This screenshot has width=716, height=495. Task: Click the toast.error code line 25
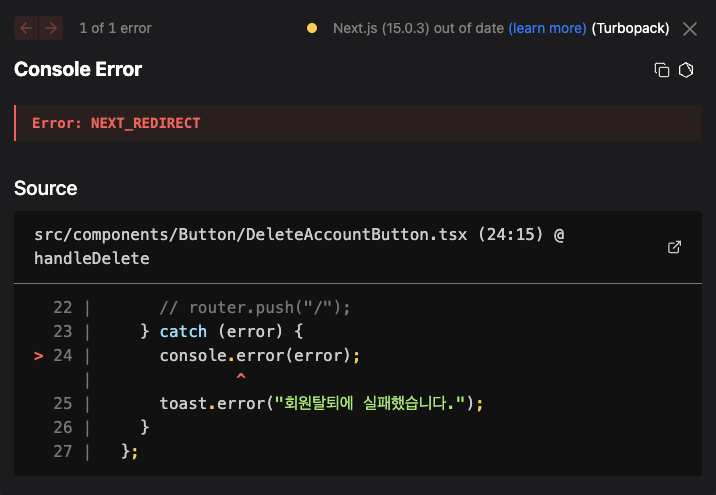click(x=321, y=404)
